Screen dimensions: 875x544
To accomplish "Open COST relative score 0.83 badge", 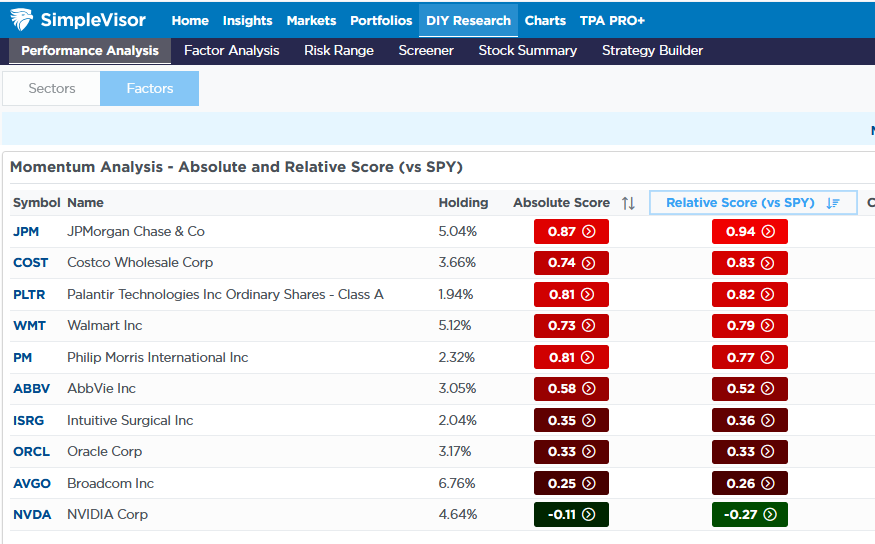I will 749,263.
